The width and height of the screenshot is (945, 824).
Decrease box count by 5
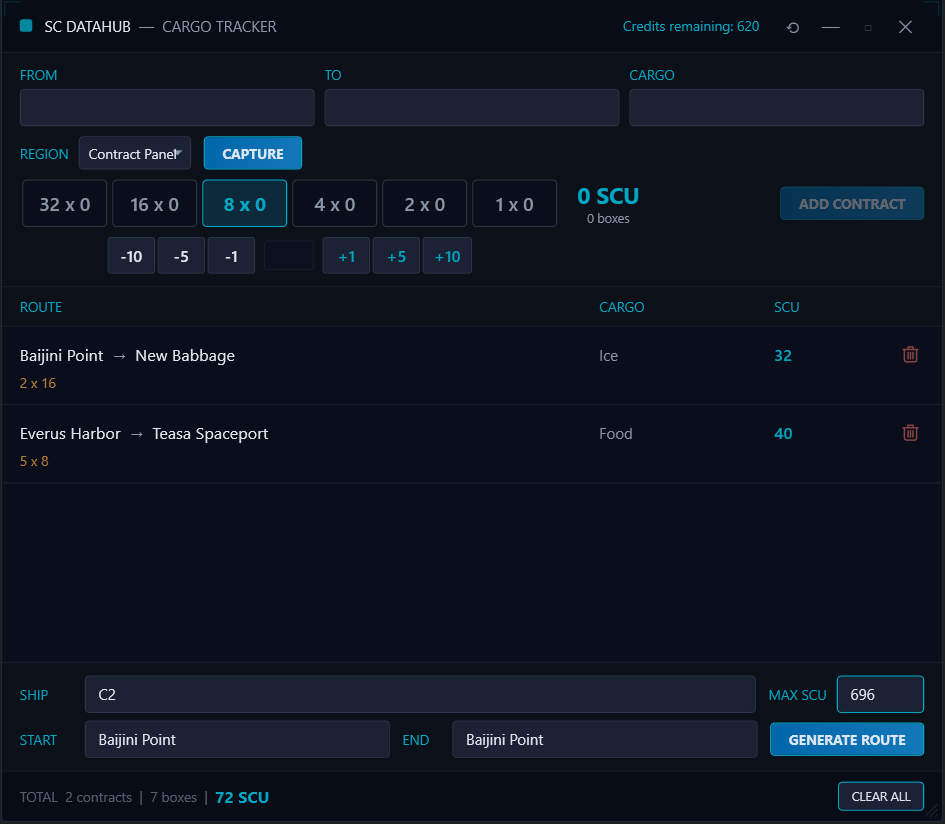181,256
